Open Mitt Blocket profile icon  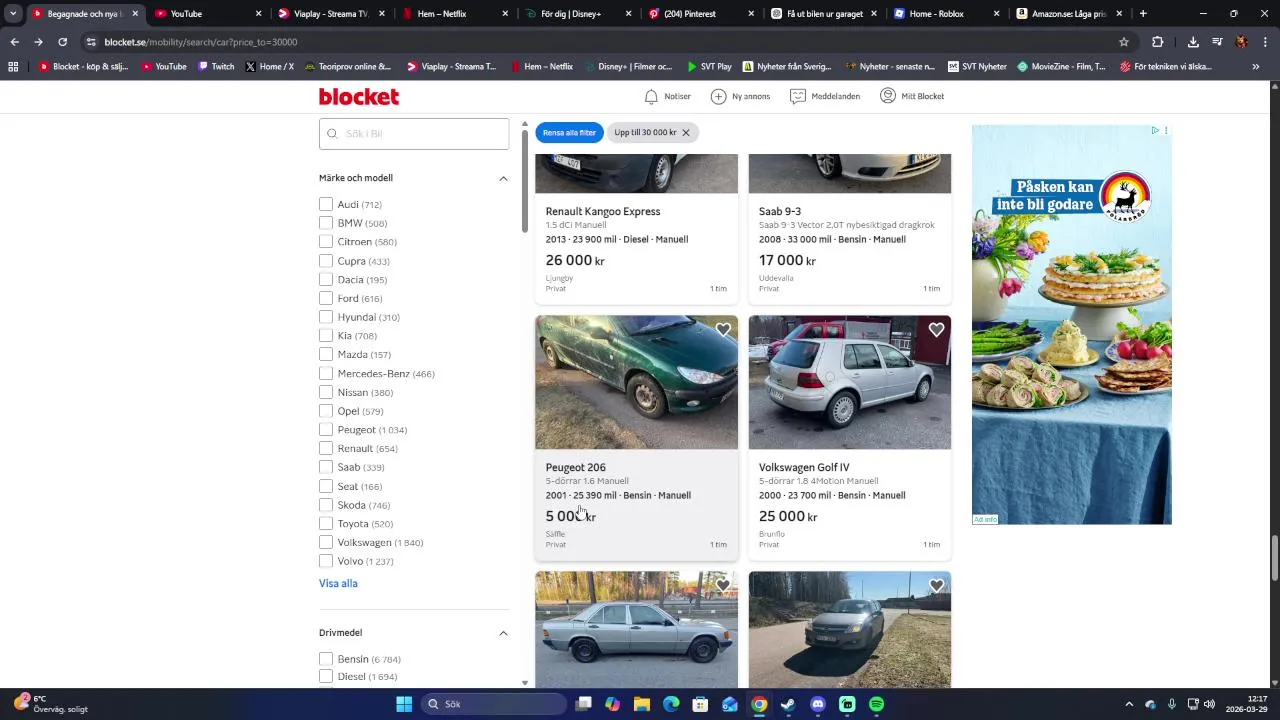tap(887, 96)
